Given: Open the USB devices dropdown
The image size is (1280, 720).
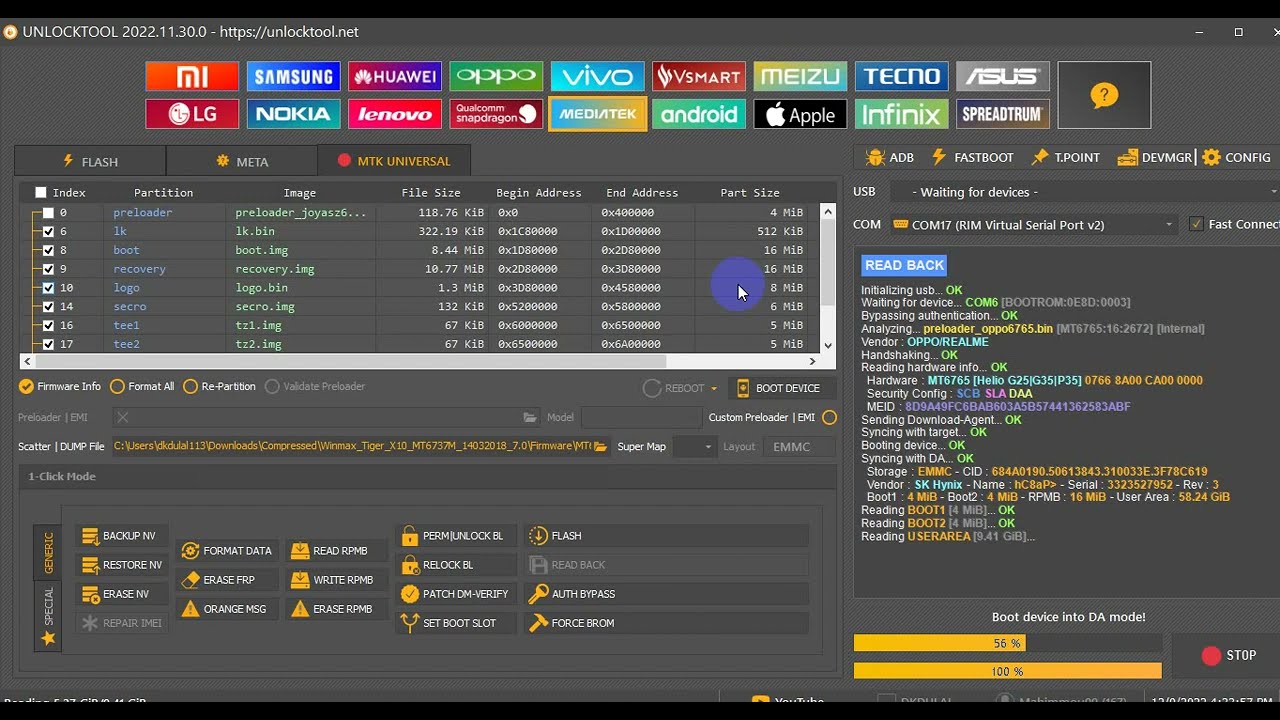Looking at the screenshot, I should click(x=1083, y=191).
